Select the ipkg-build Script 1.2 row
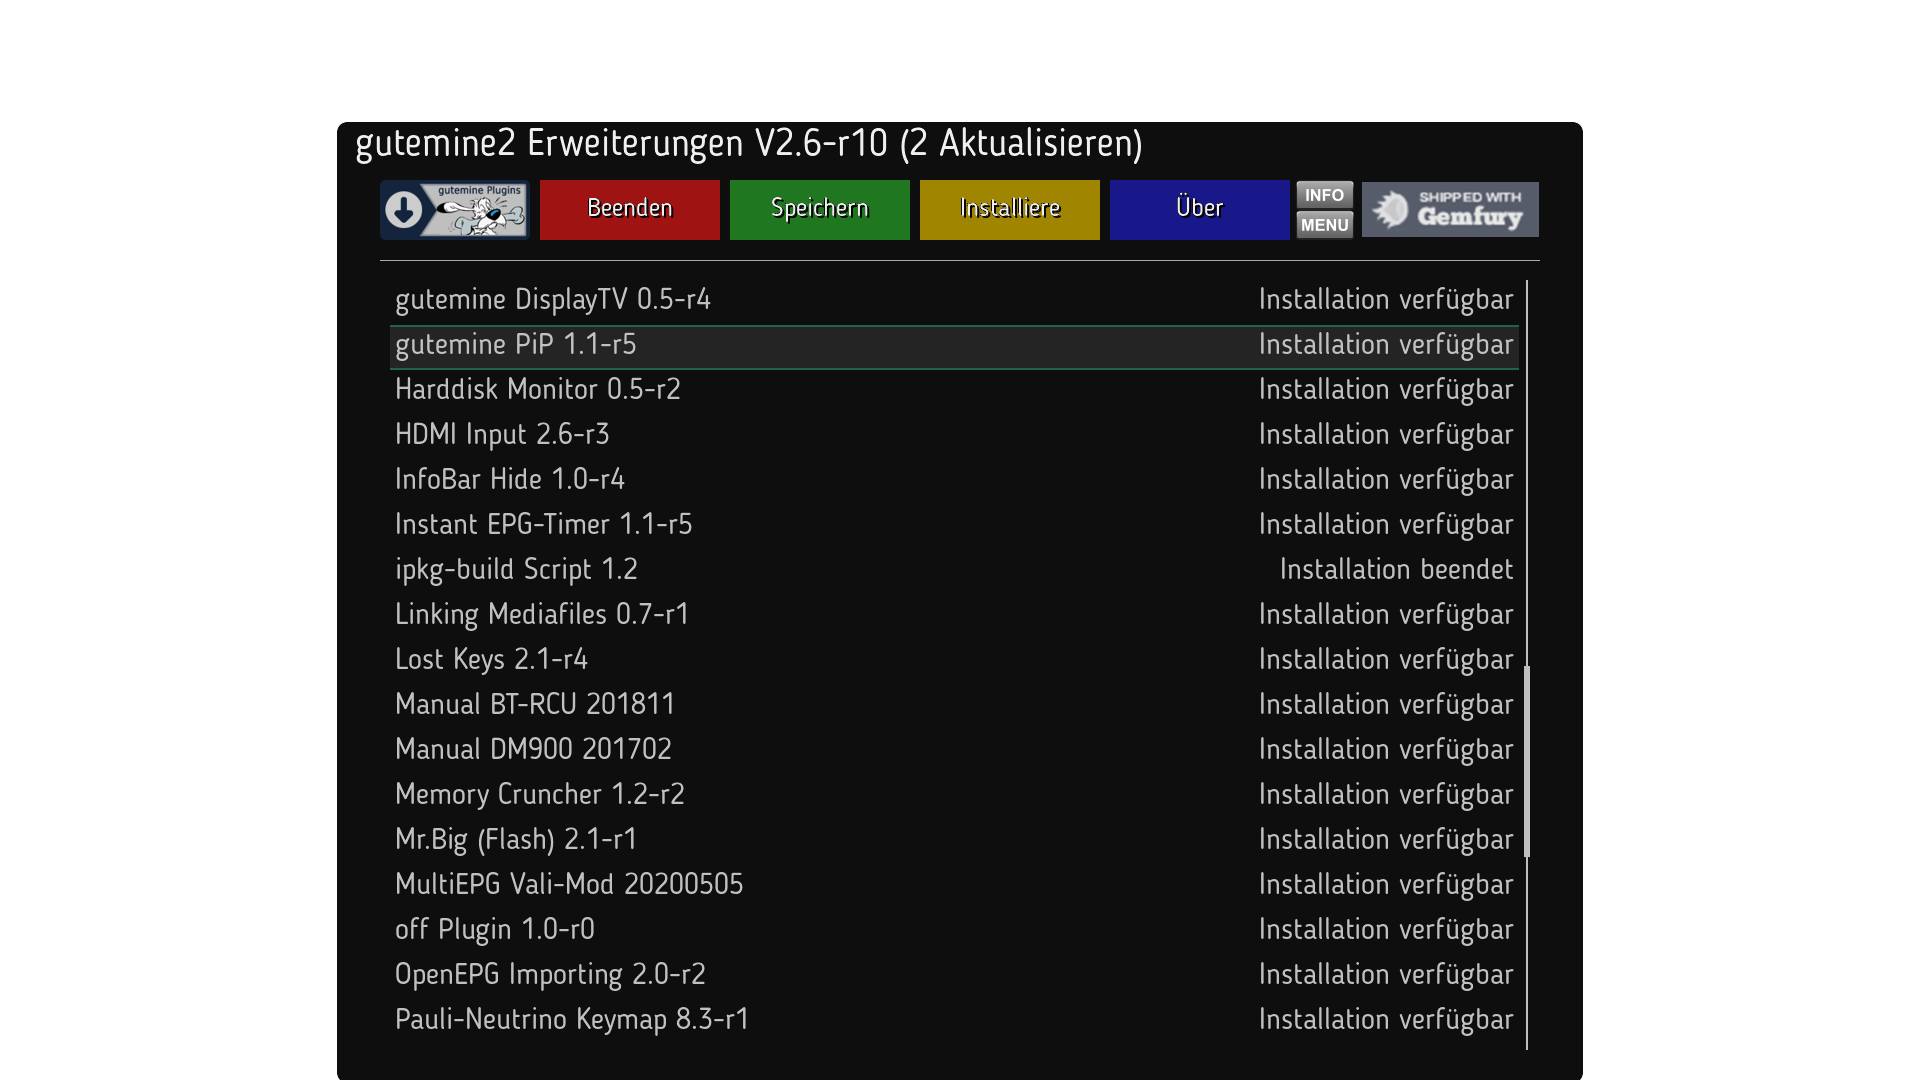This screenshot has width=1920, height=1080. (x=954, y=570)
